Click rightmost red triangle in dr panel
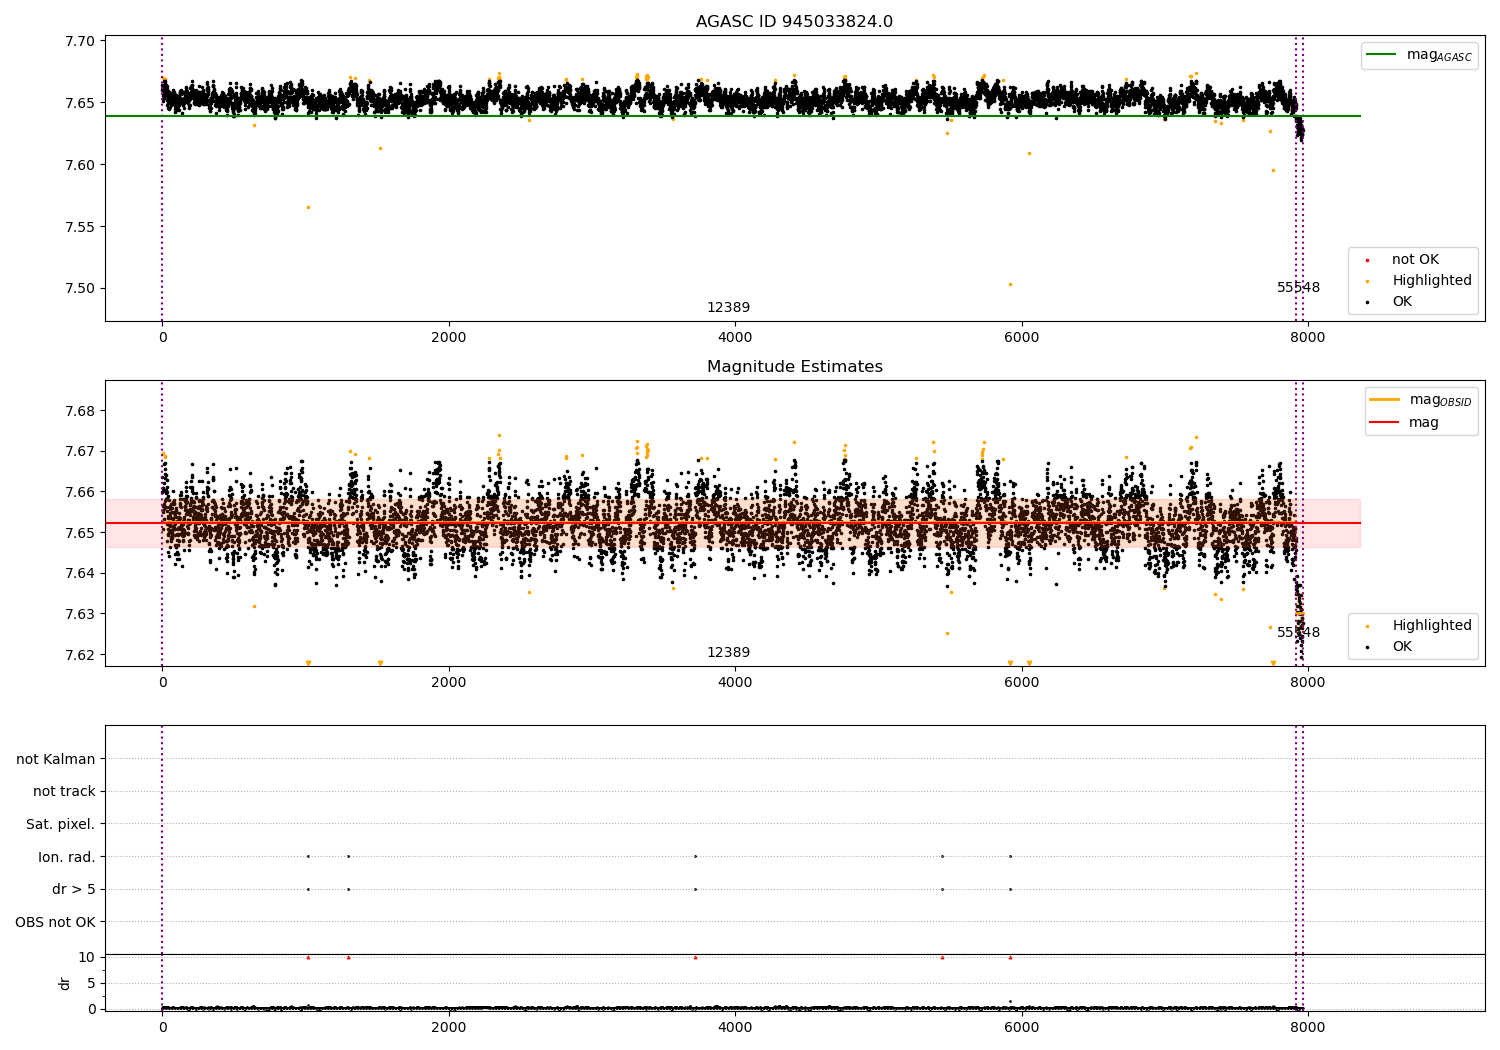Viewport: 1500px width, 1050px height. tap(1010, 957)
